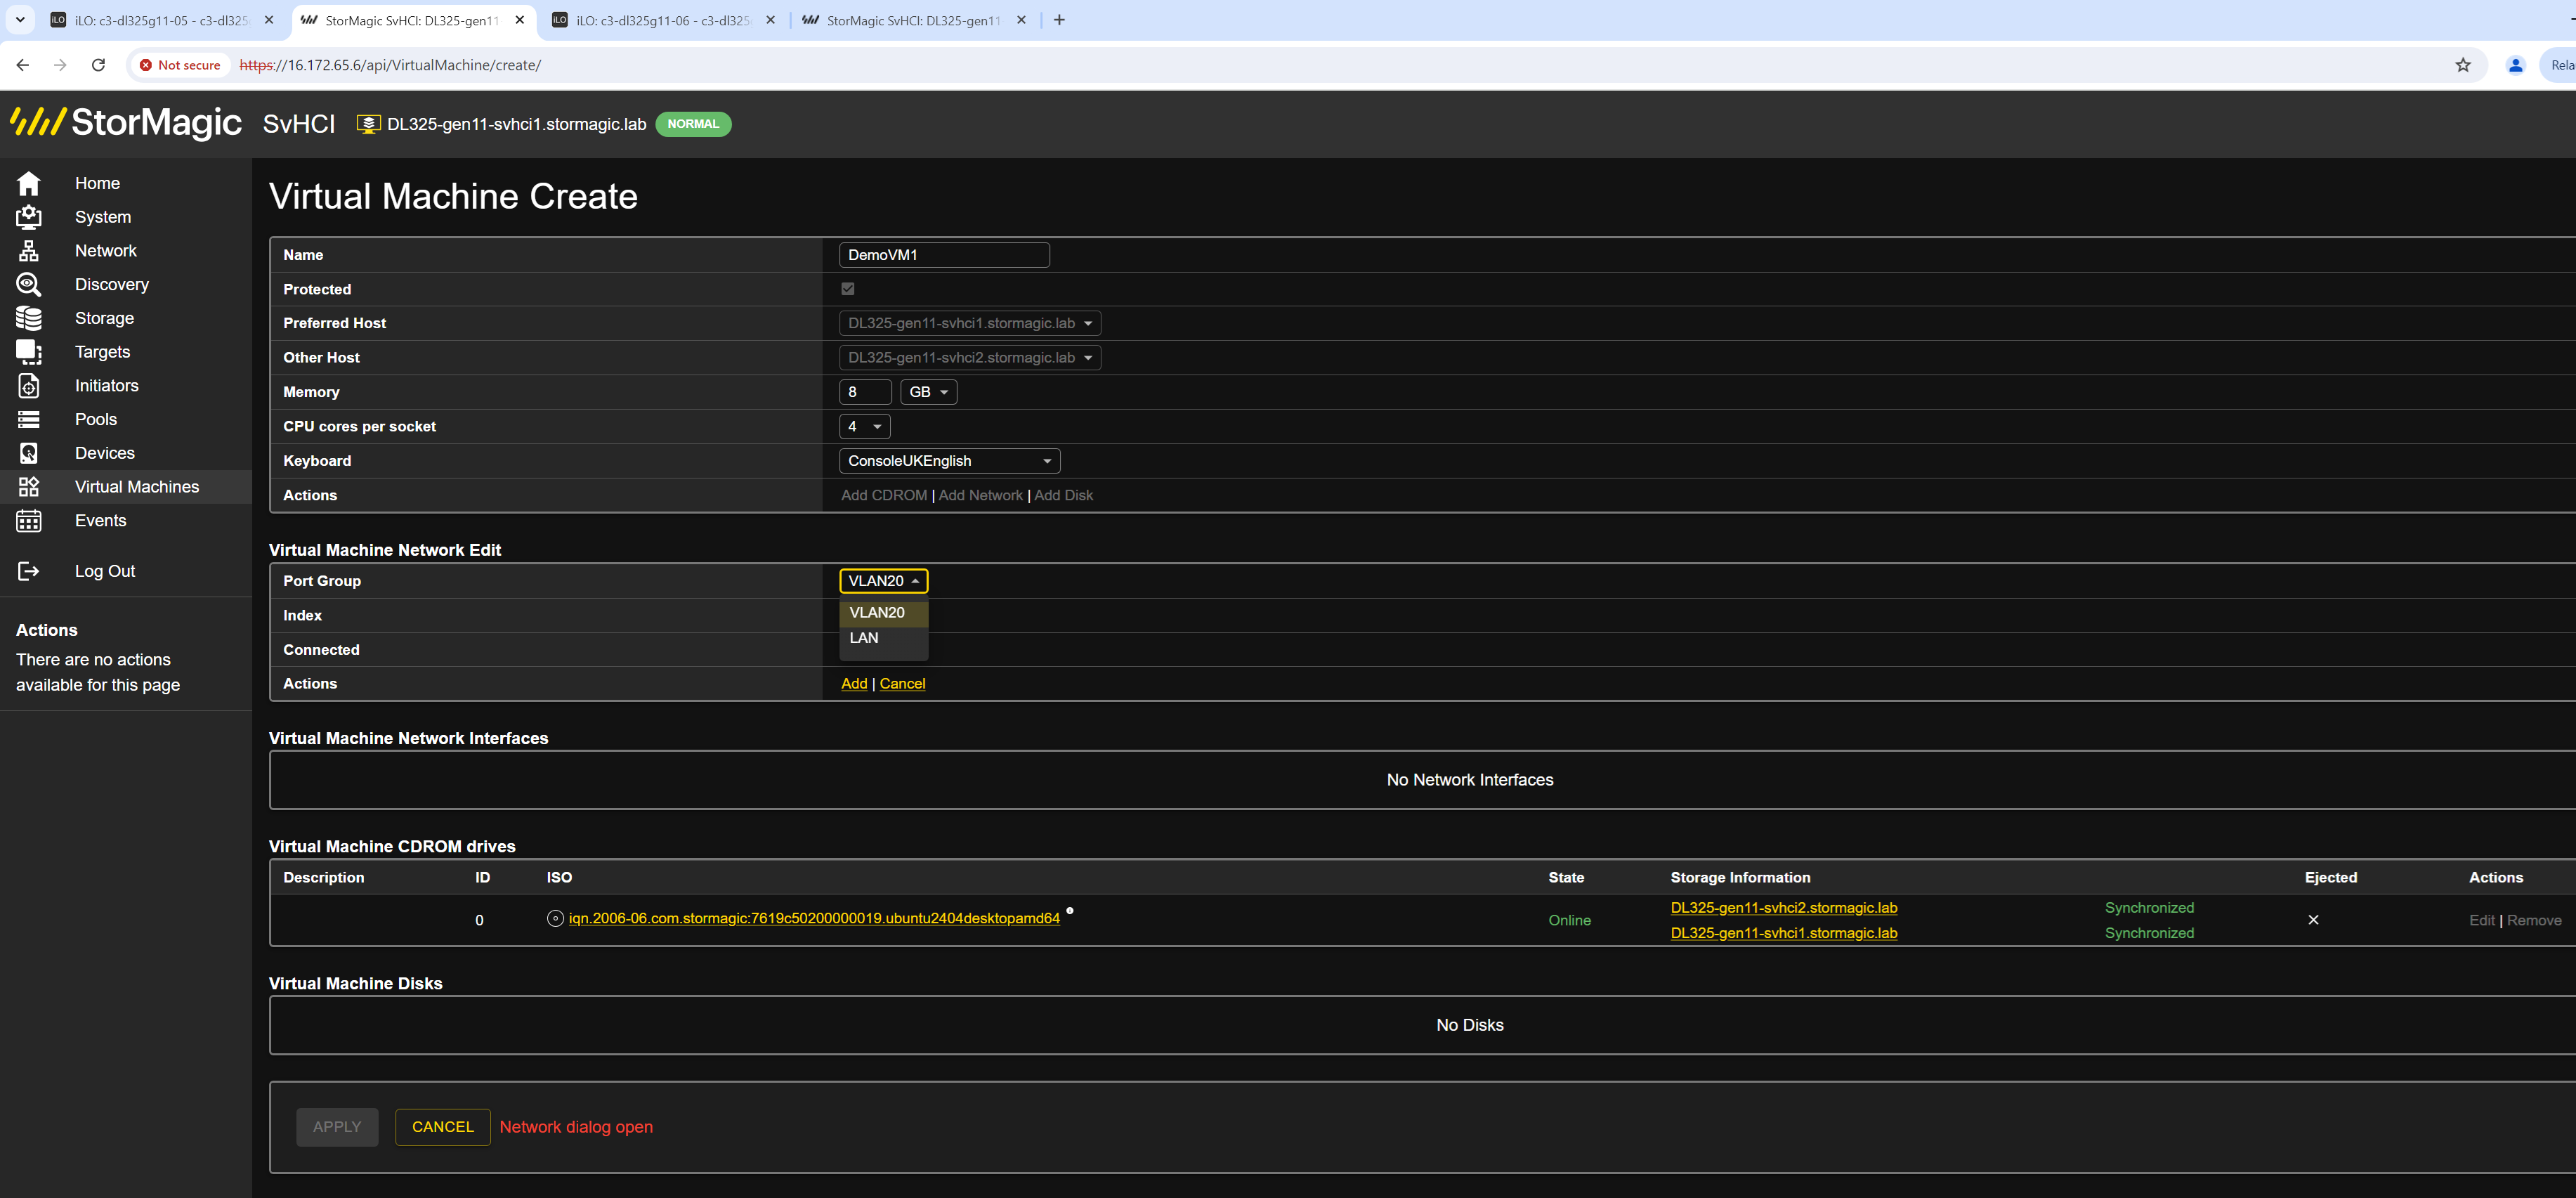The image size is (2576, 1198).
Task: Click the Memory value input field
Action: point(865,392)
